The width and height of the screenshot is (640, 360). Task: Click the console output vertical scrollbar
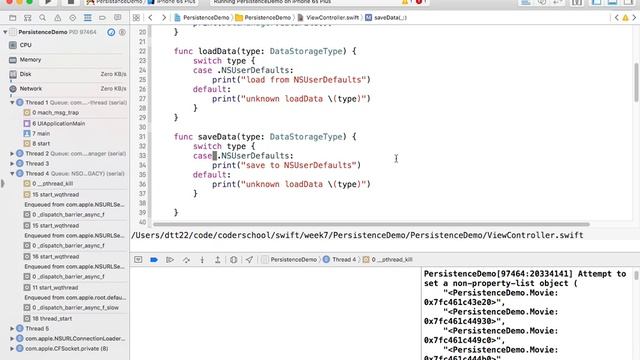636,275
